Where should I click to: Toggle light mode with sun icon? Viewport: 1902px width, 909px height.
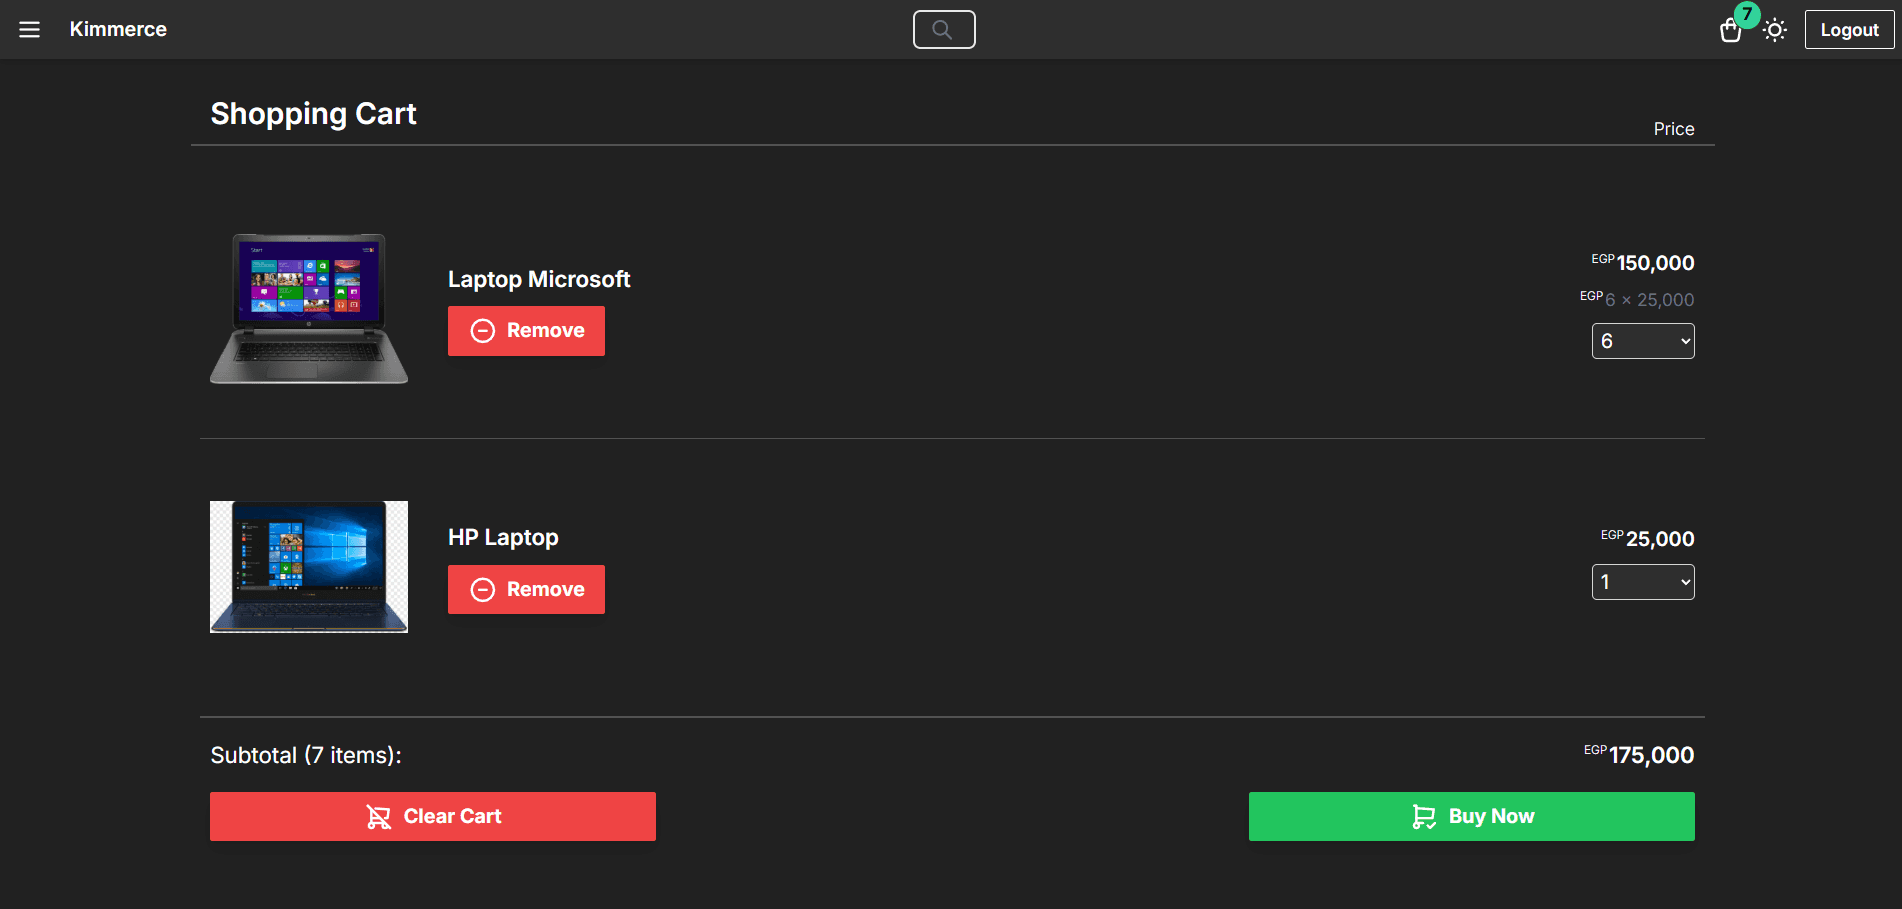1775,30
